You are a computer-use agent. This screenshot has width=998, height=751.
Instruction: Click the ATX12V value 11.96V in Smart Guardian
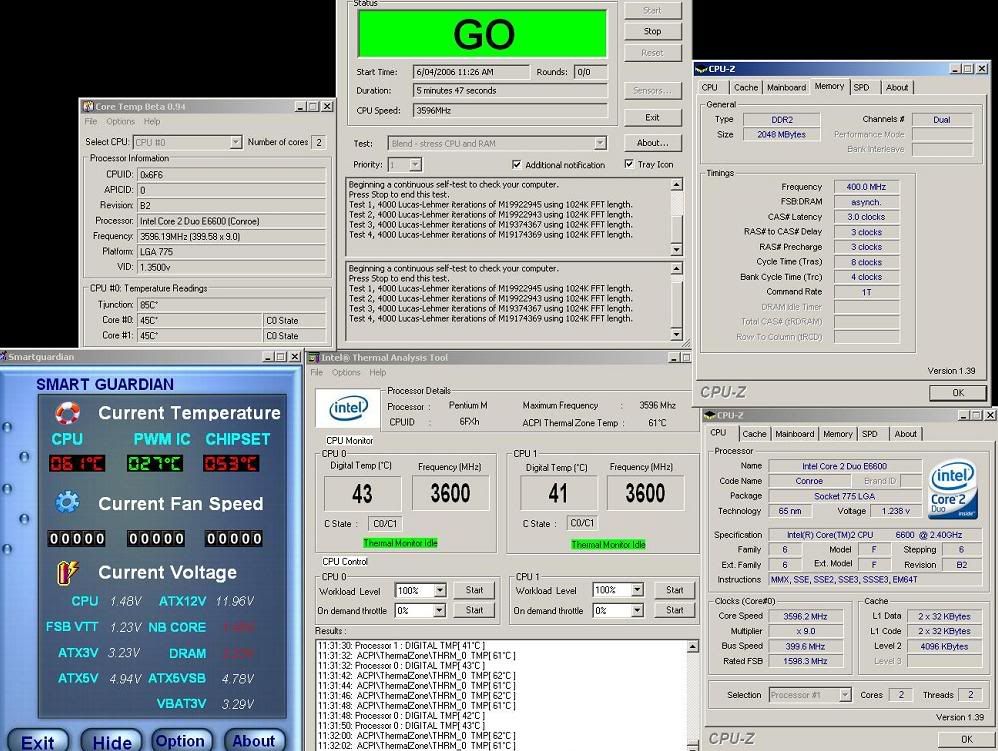[x=235, y=601]
